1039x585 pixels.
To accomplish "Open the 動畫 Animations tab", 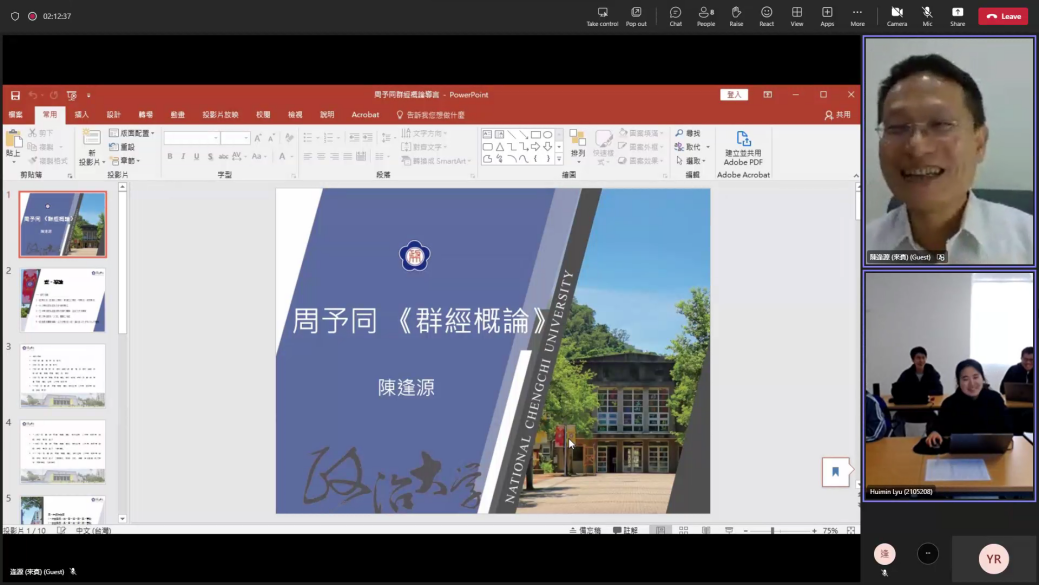I will (x=178, y=115).
